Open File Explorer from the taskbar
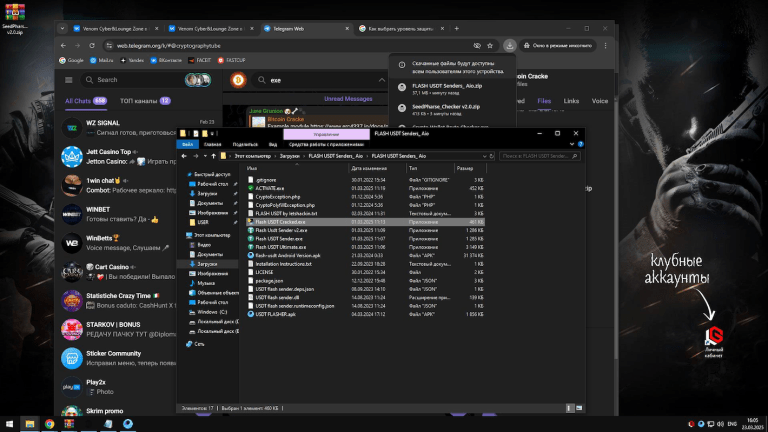Screen dimensions: 768x432 click(x=30, y=424)
